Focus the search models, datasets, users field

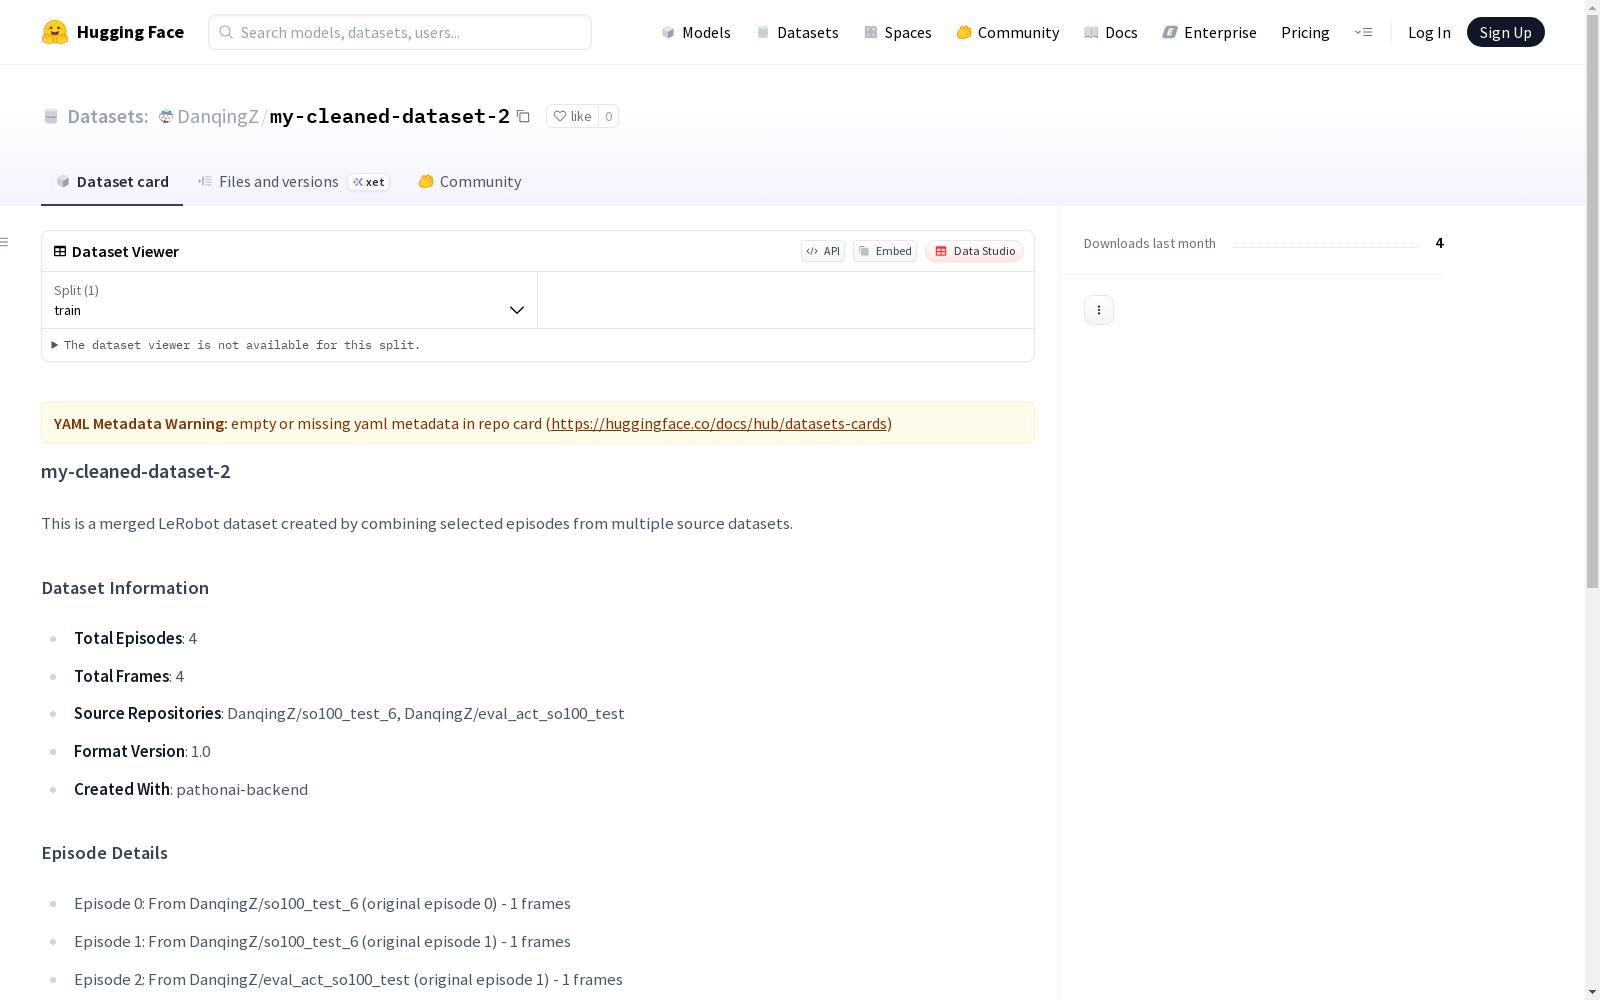[x=400, y=32]
